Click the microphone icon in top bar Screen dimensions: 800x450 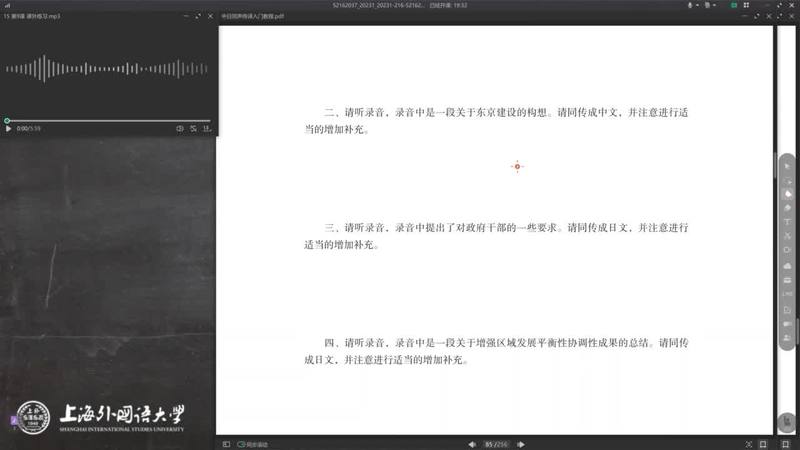click(690, 5)
